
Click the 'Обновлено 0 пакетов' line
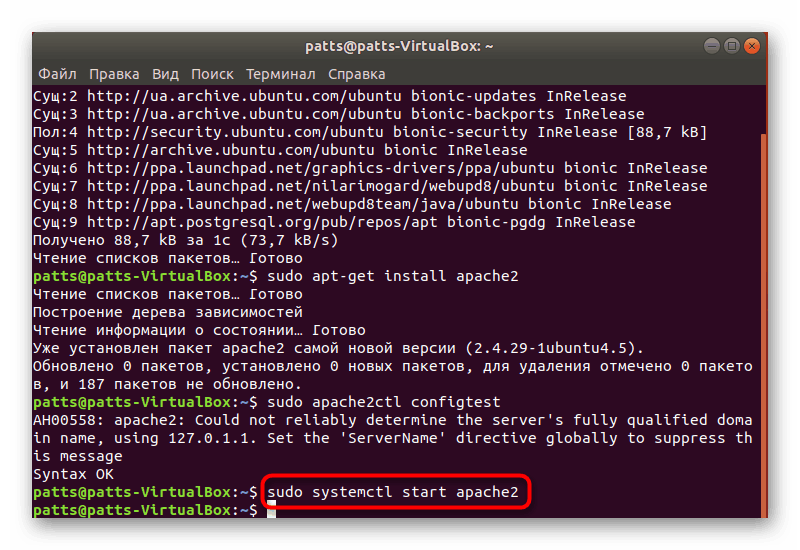coord(392,375)
